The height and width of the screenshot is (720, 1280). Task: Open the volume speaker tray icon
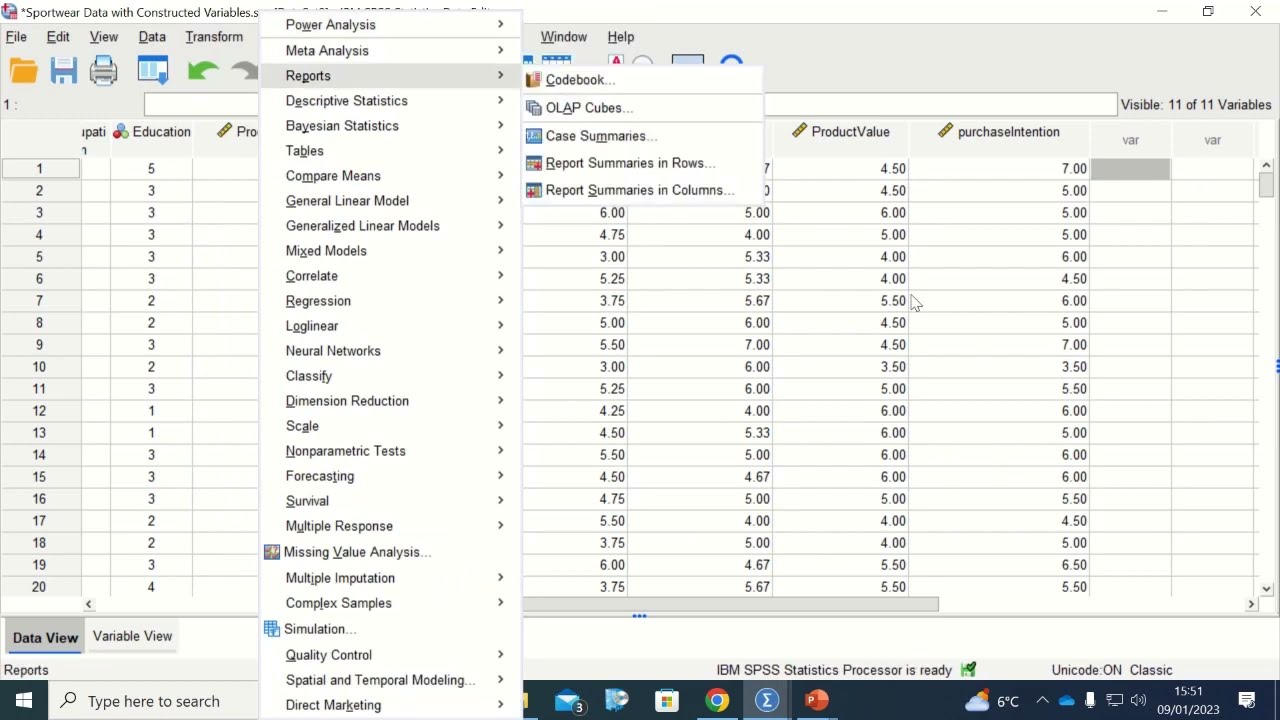tap(1138, 701)
